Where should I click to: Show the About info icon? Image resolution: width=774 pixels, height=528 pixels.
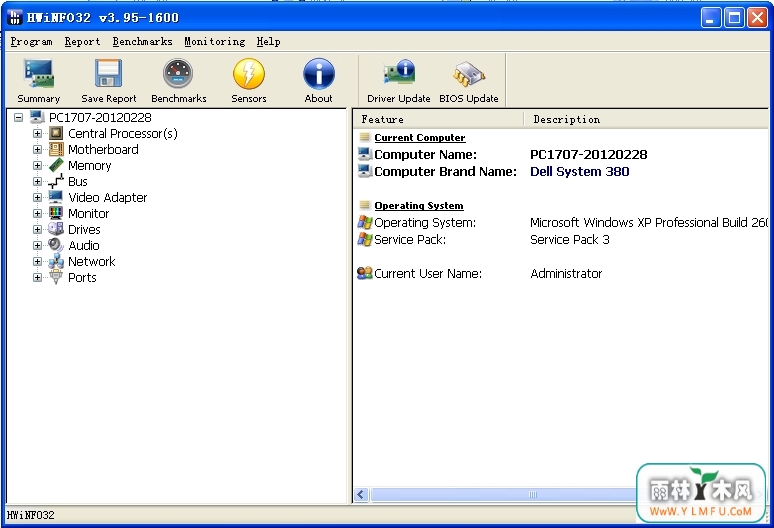coord(318,74)
